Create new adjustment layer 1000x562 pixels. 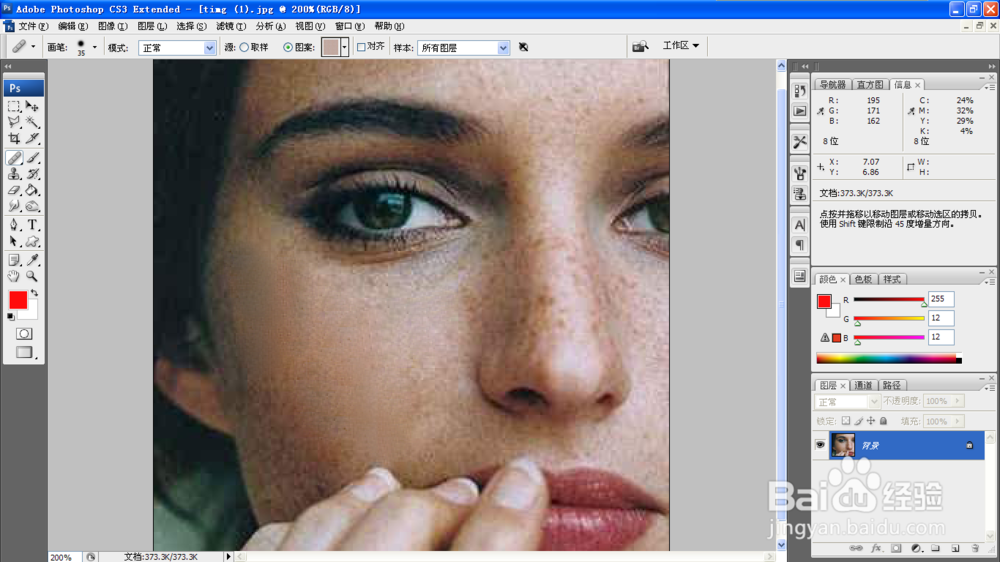(x=916, y=548)
